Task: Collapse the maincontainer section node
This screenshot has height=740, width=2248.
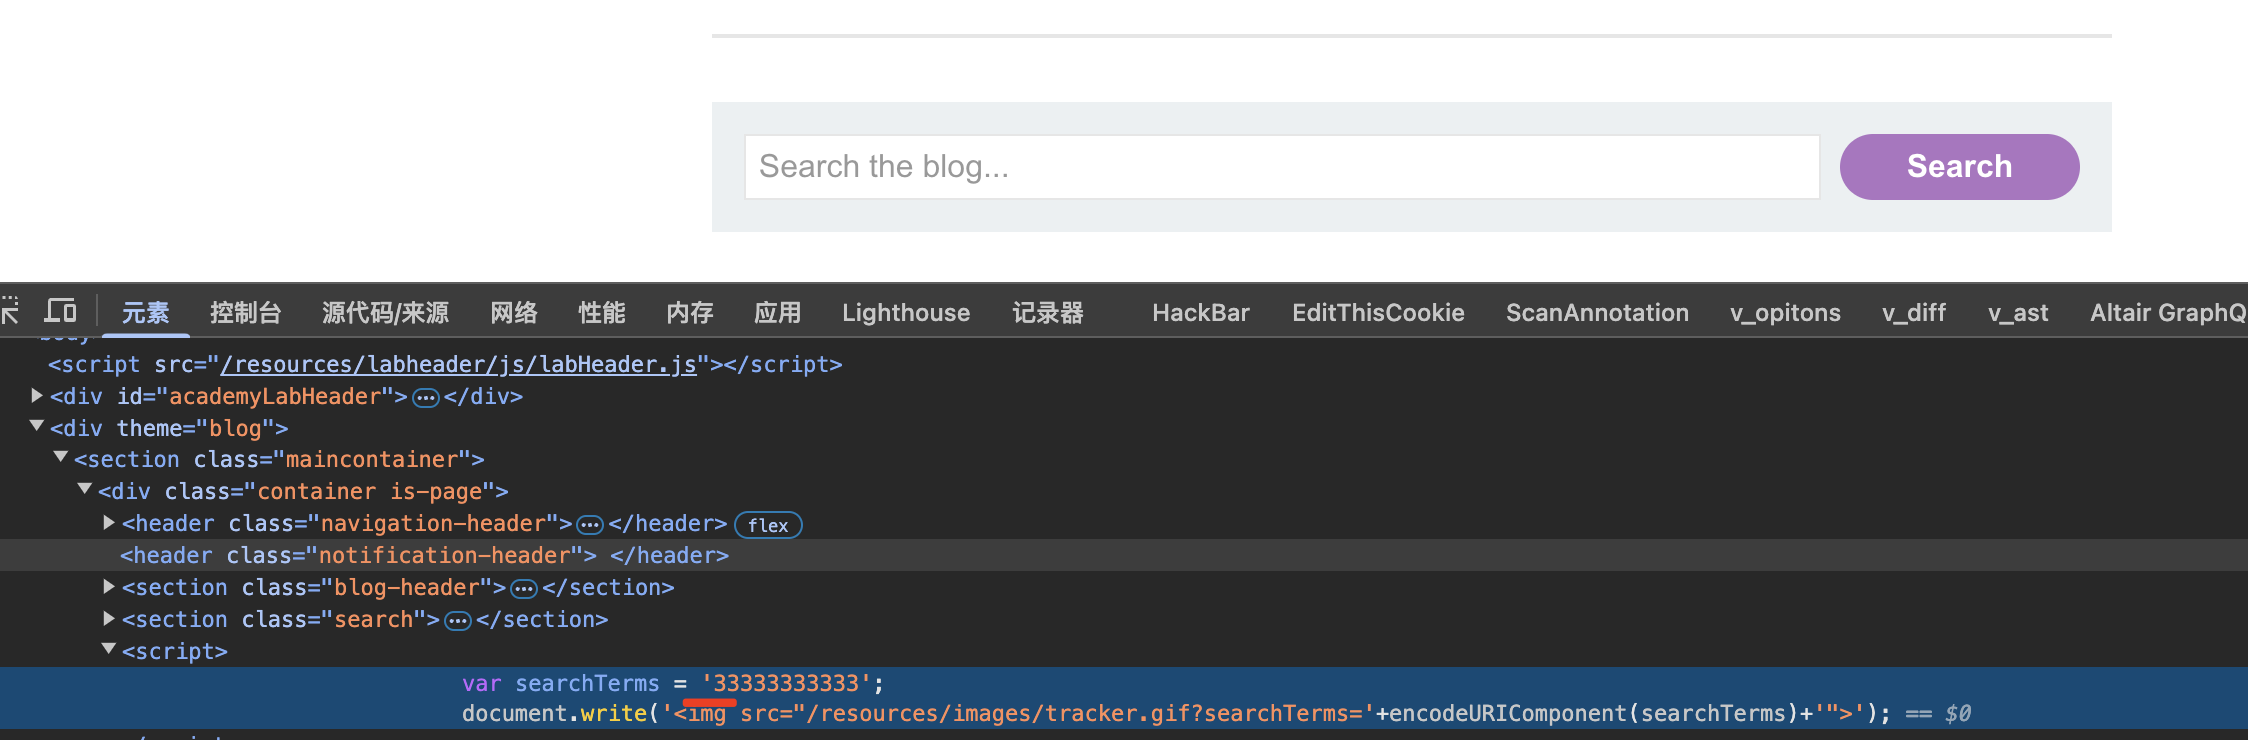Action: [61, 458]
